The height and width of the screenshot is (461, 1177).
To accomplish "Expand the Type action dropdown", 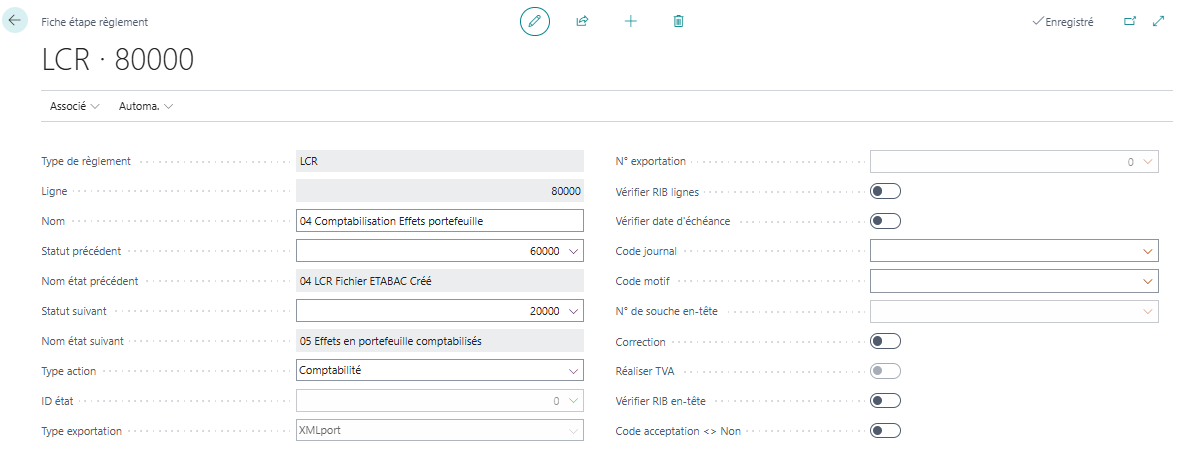I will (573, 371).
